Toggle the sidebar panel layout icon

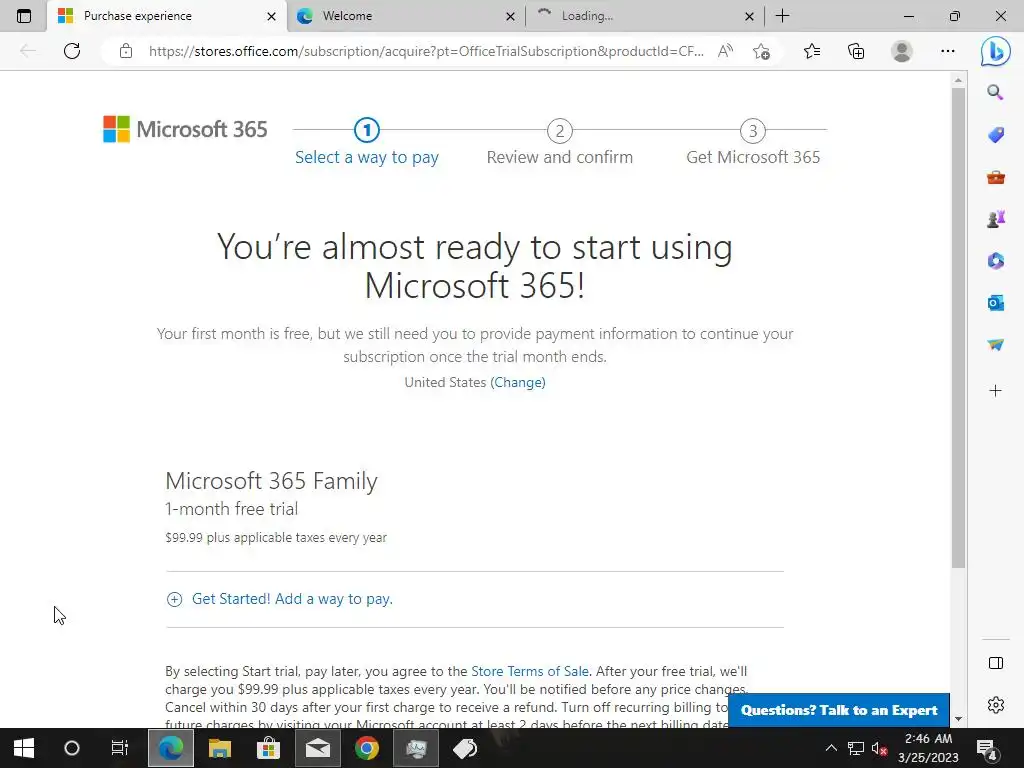[x=995, y=664]
